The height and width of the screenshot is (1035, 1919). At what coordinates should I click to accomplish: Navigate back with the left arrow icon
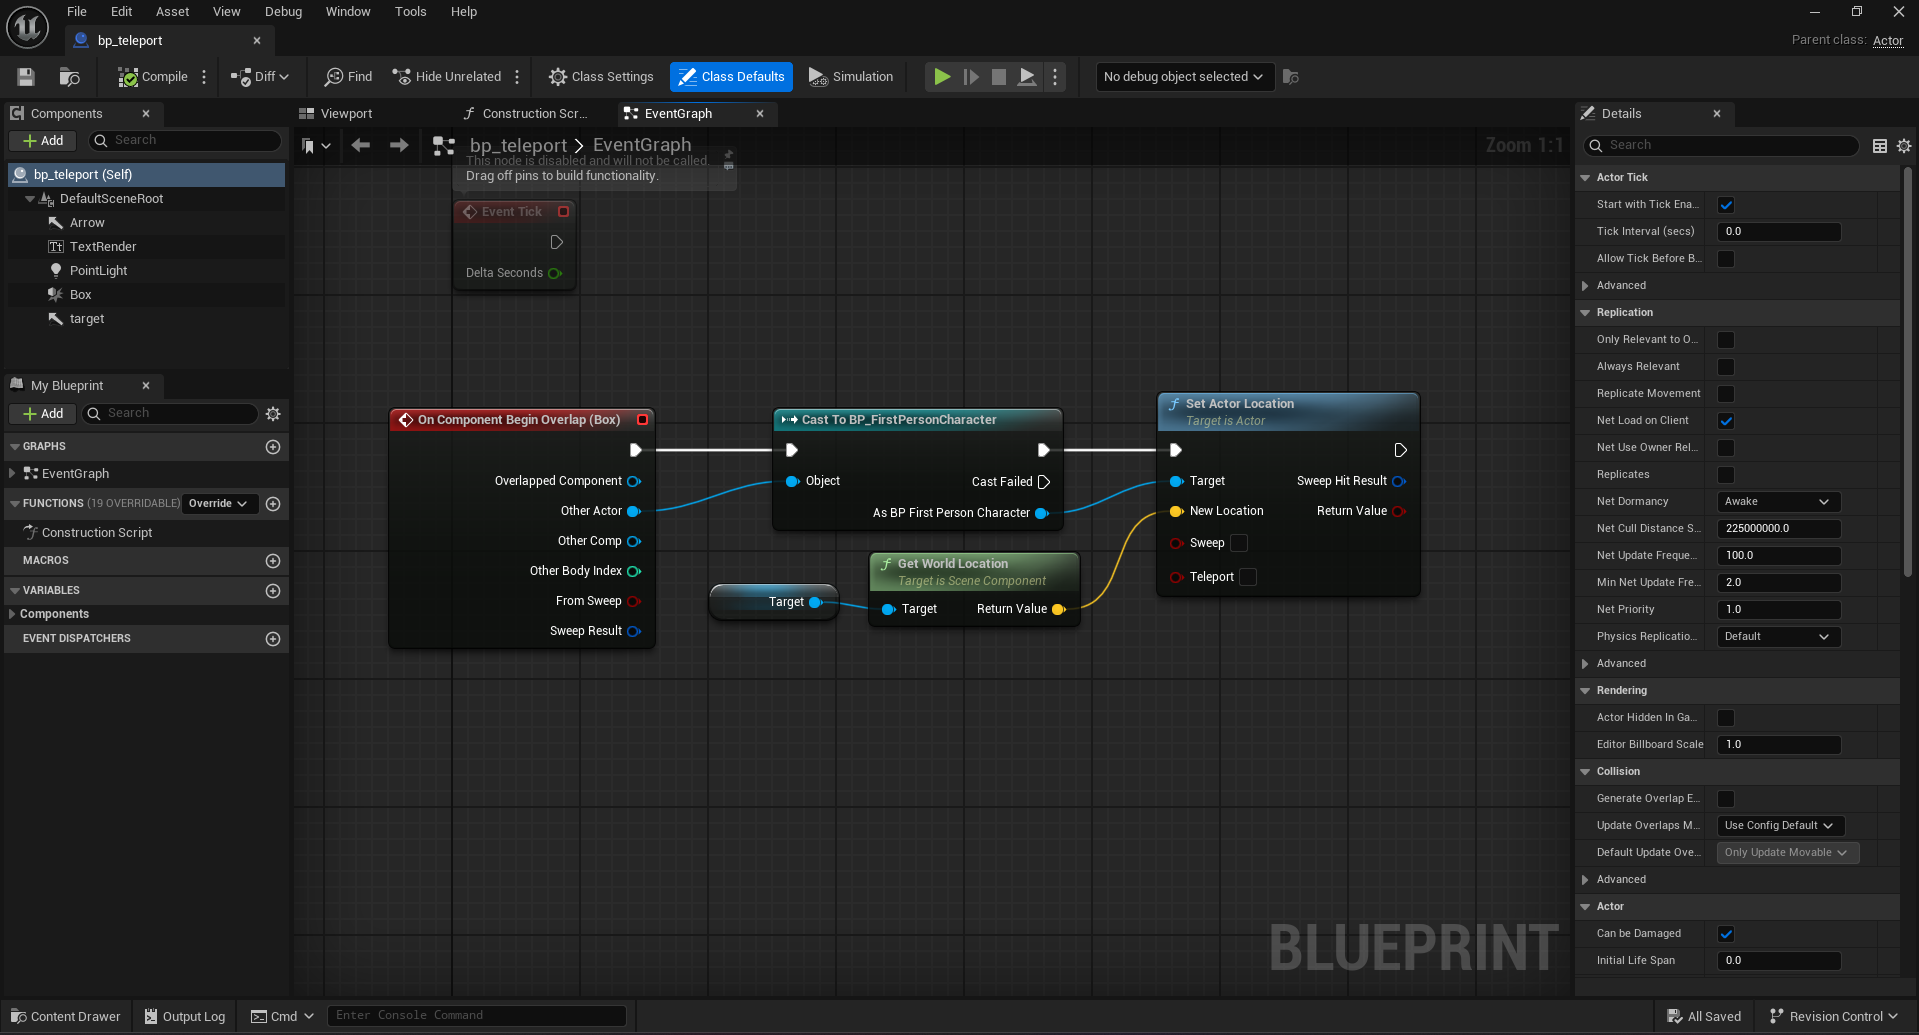(361, 146)
